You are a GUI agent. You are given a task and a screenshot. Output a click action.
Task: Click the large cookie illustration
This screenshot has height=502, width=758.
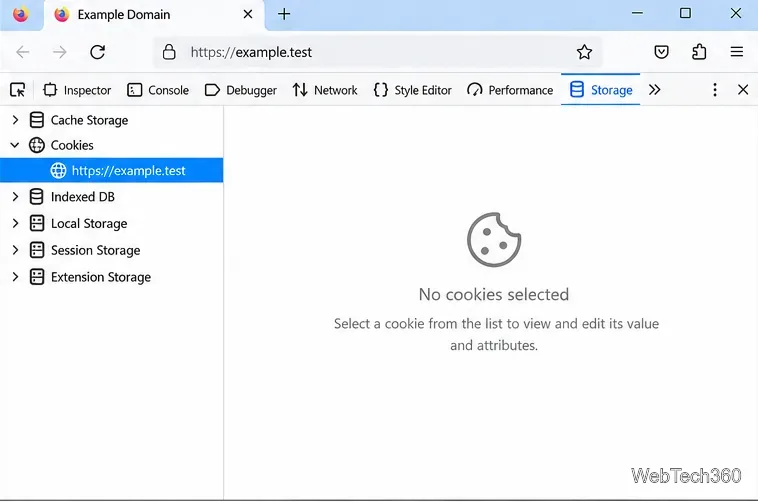[494, 239]
